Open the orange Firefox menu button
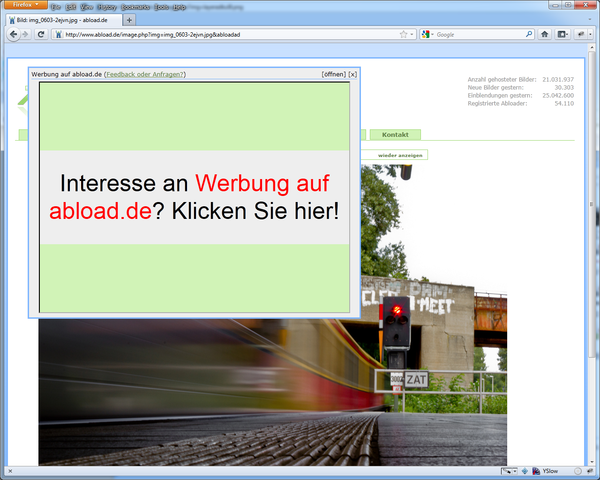 pyautogui.click(x=23, y=5)
